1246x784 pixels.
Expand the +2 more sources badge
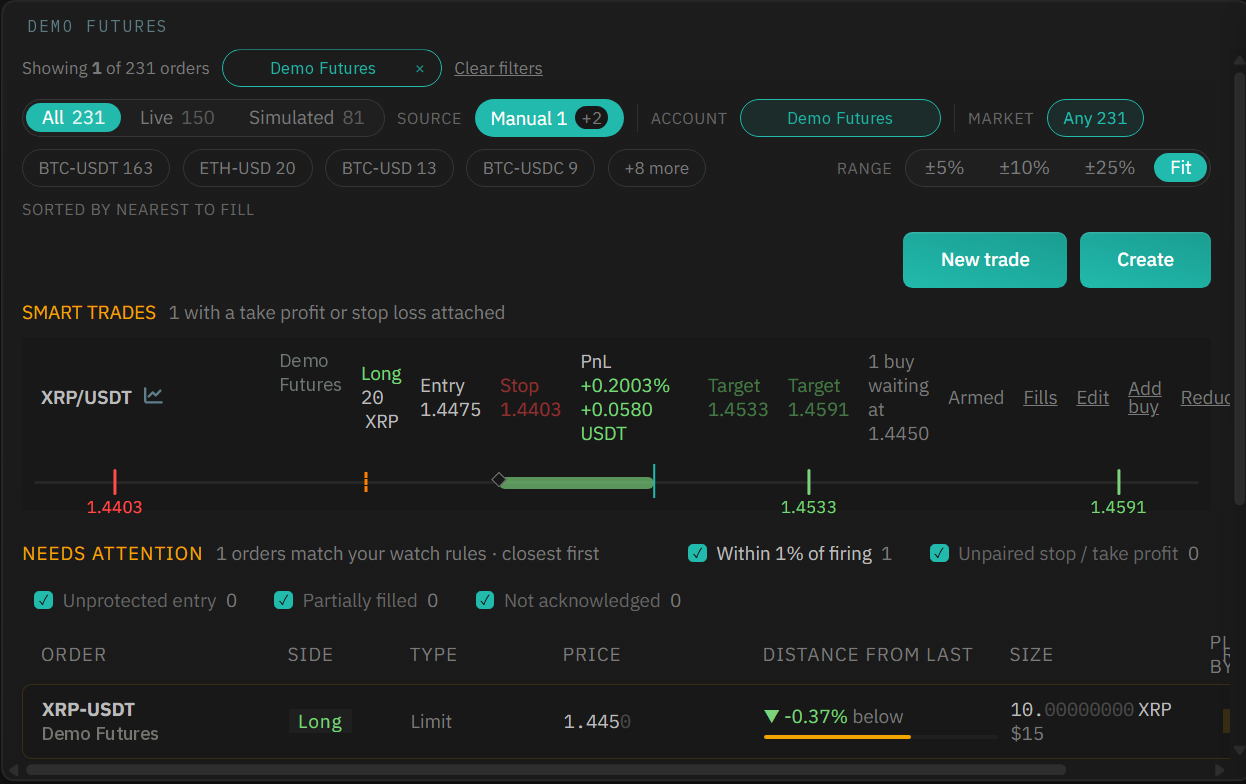click(x=592, y=118)
